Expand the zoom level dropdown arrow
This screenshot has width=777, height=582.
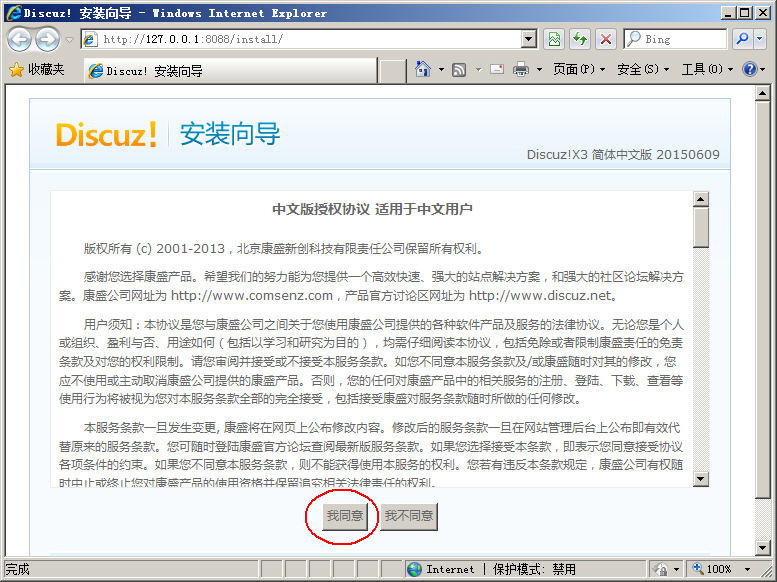pyautogui.click(x=748, y=570)
